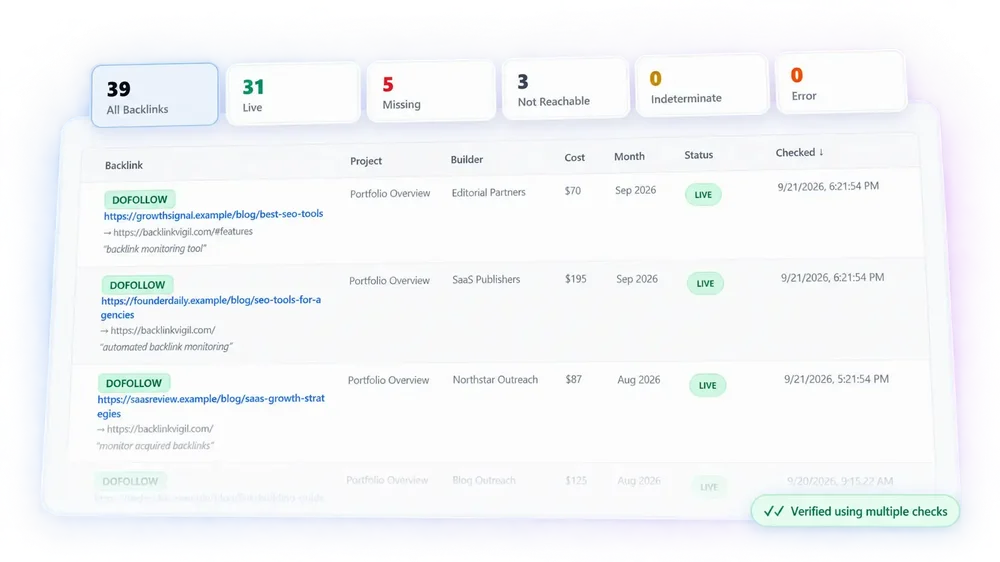Screen dimensions: 1000x562
Task: Select the All Backlinks filter card
Action: pos(154,95)
